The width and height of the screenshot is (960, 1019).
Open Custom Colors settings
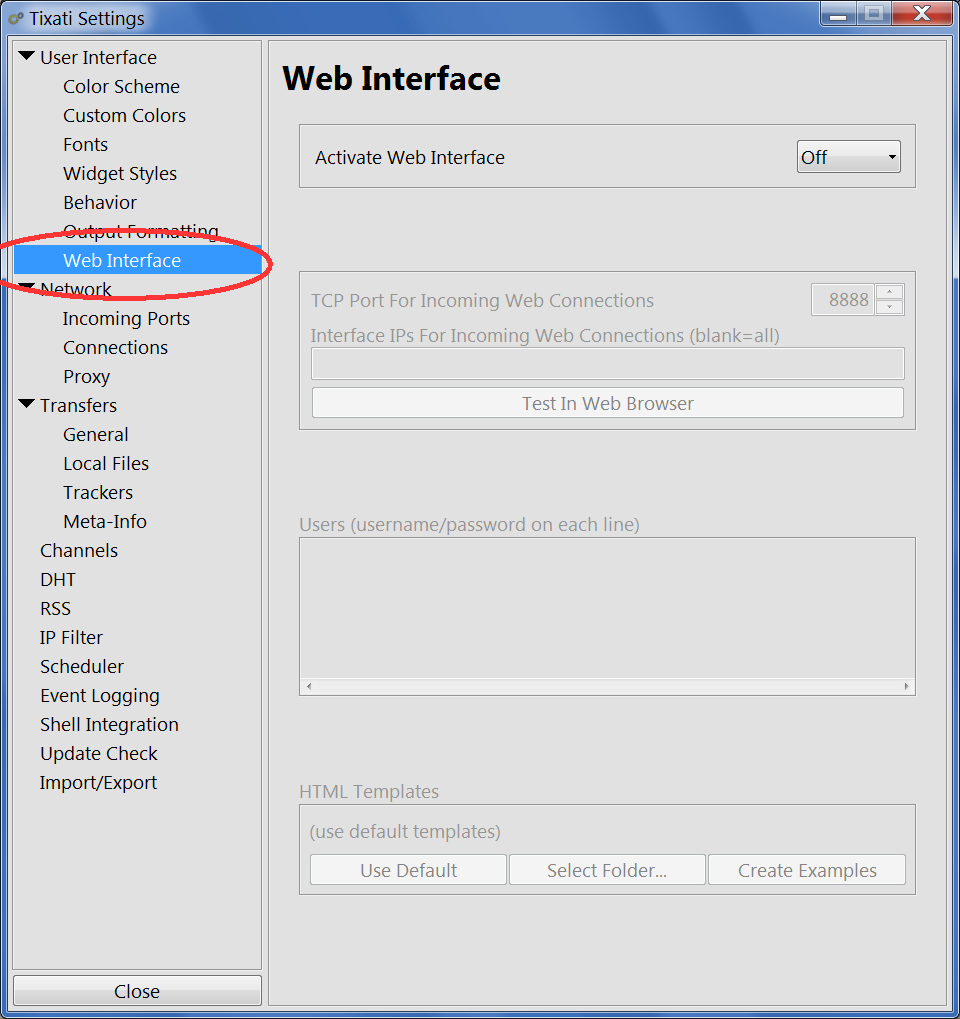point(124,116)
